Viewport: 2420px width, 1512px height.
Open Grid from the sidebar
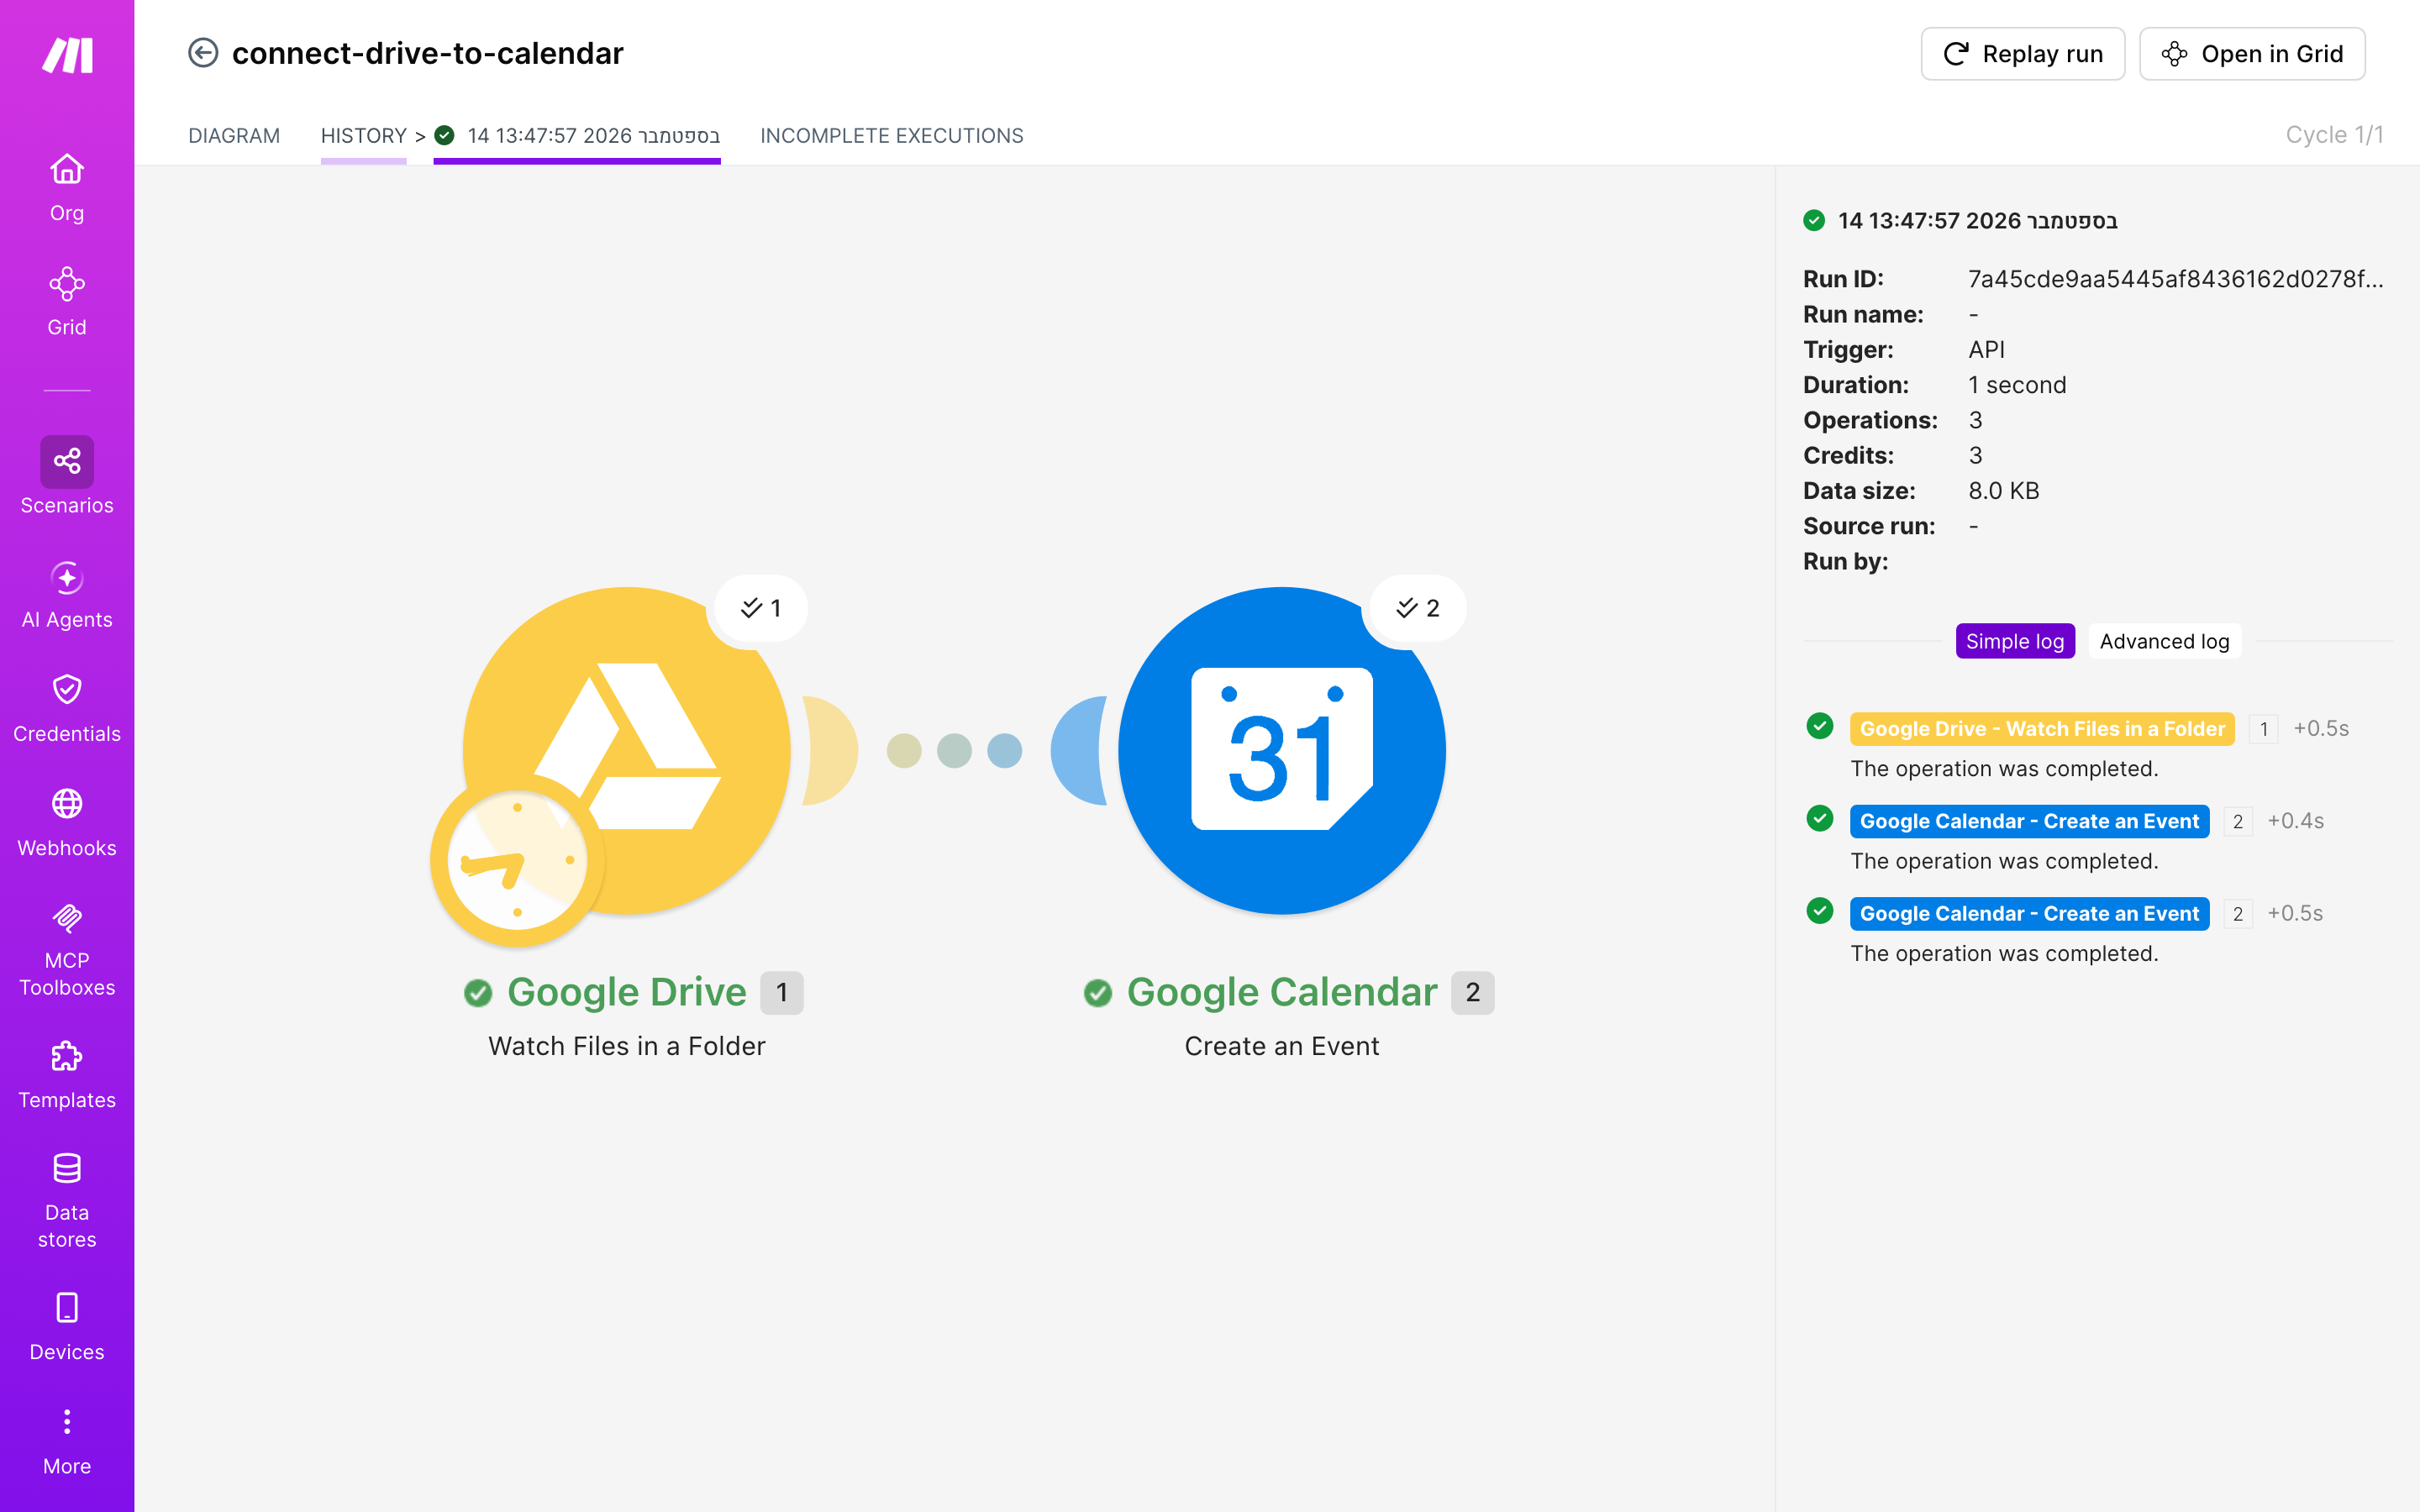click(67, 302)
